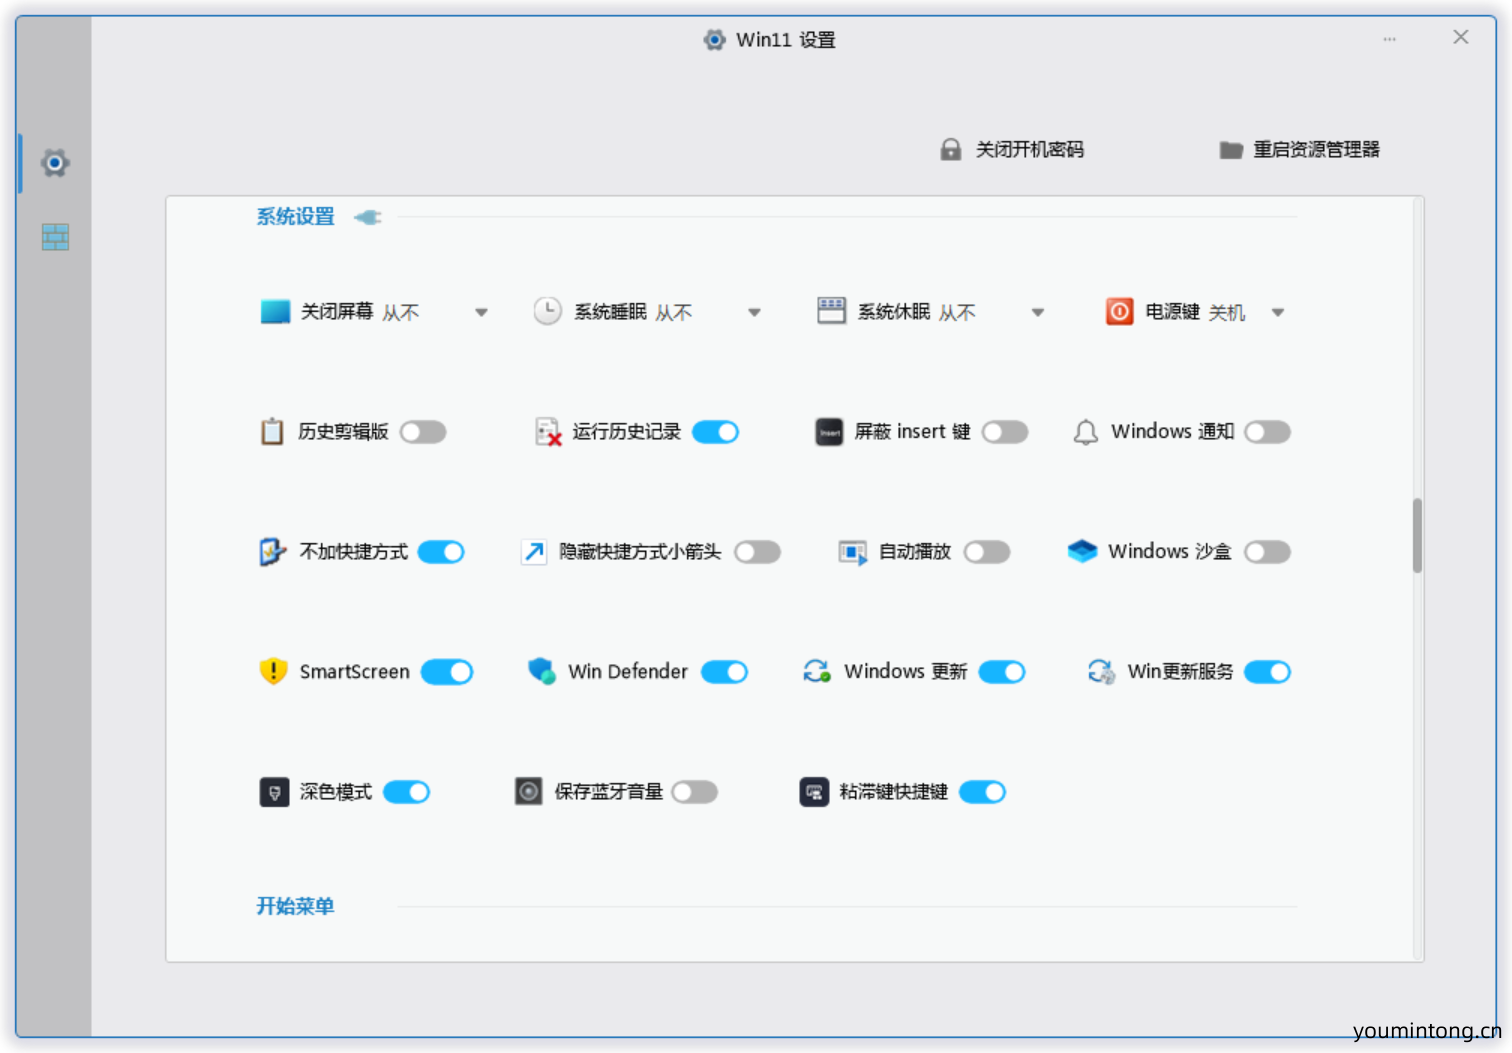Click the red 电源键 power icon

(1119, 311)
